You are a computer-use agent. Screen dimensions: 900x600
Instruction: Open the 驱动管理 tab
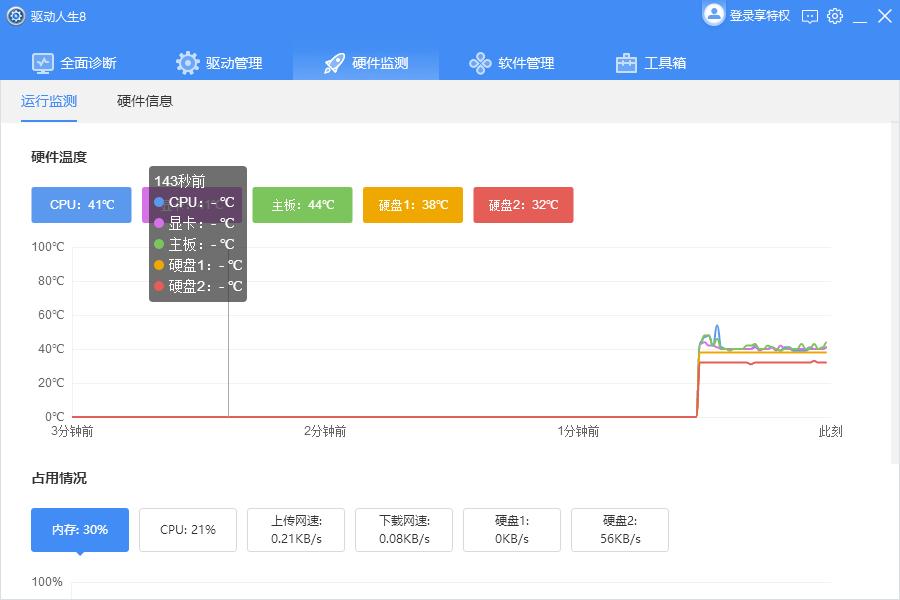click(220, 63)
